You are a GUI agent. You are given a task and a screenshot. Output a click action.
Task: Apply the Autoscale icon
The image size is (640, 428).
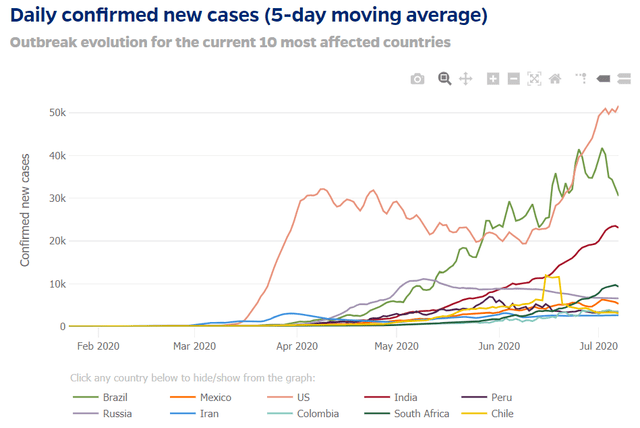coord(534,78)
